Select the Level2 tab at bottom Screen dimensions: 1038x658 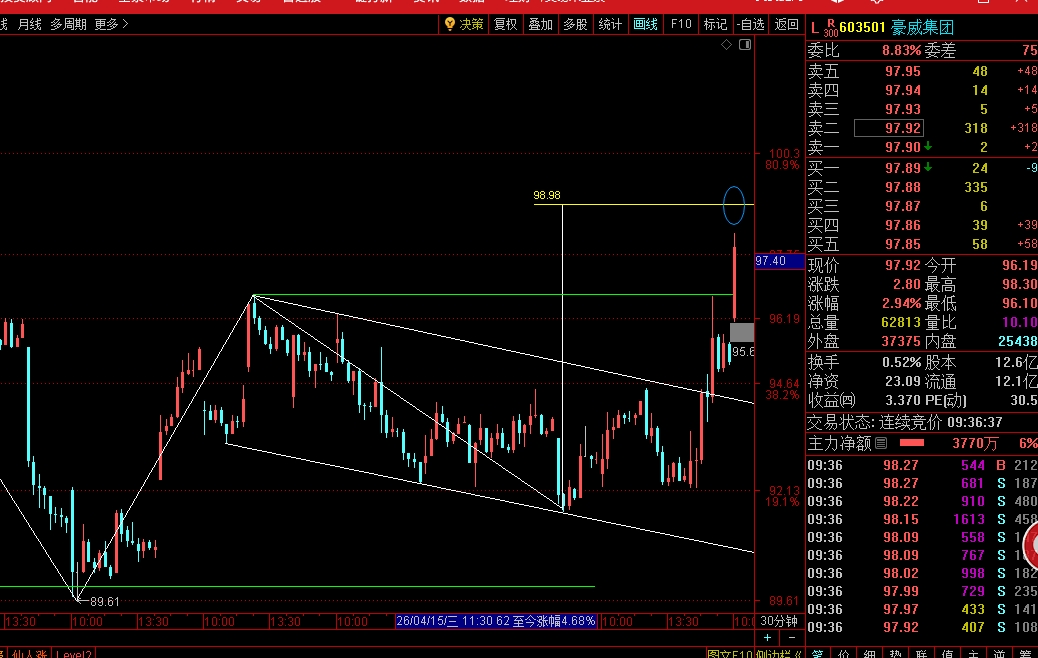[x=73, y=654]
